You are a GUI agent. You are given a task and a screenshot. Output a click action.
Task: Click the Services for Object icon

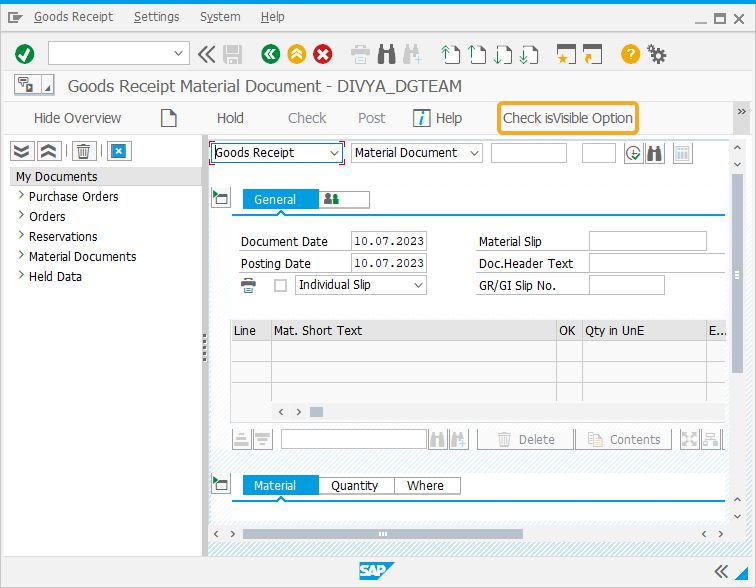[x=27, y=85]
